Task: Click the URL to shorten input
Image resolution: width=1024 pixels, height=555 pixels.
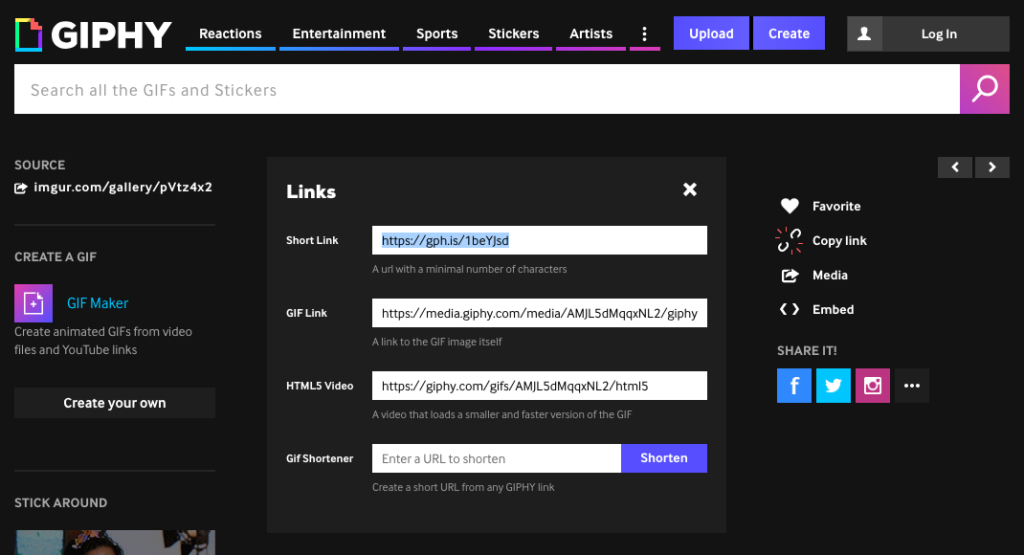Action: (x=496, y=458)
